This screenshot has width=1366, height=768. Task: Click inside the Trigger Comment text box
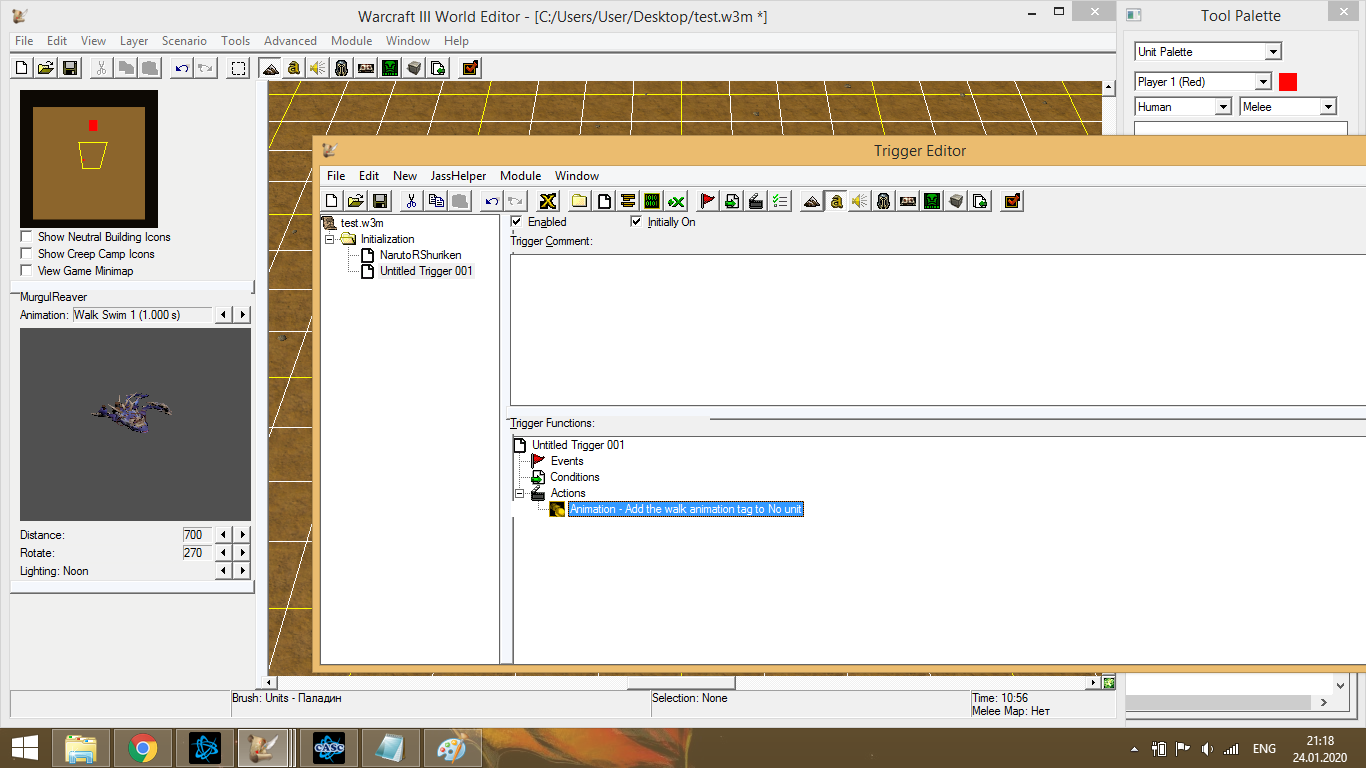coord(938,328)
